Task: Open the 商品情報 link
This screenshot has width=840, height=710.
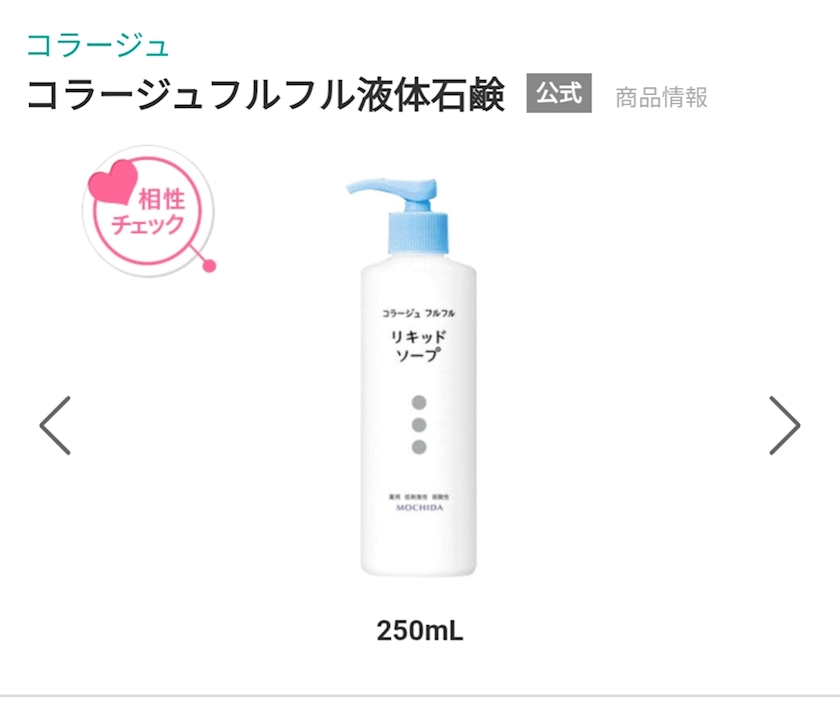Action: click(x=661, y=98)
